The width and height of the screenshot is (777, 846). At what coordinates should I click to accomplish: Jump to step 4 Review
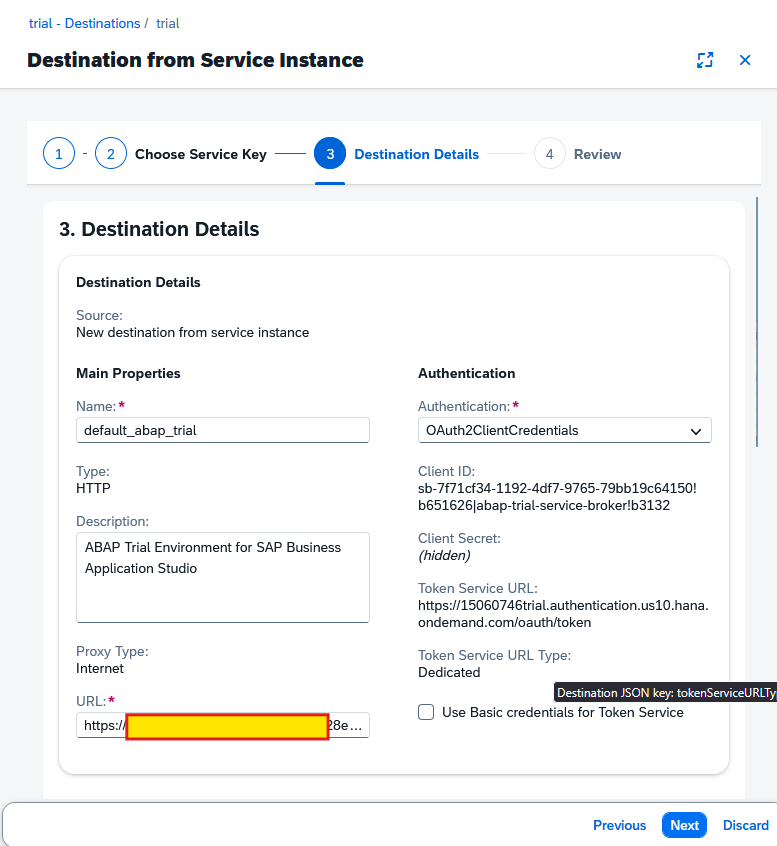click(x=578, y=154)
